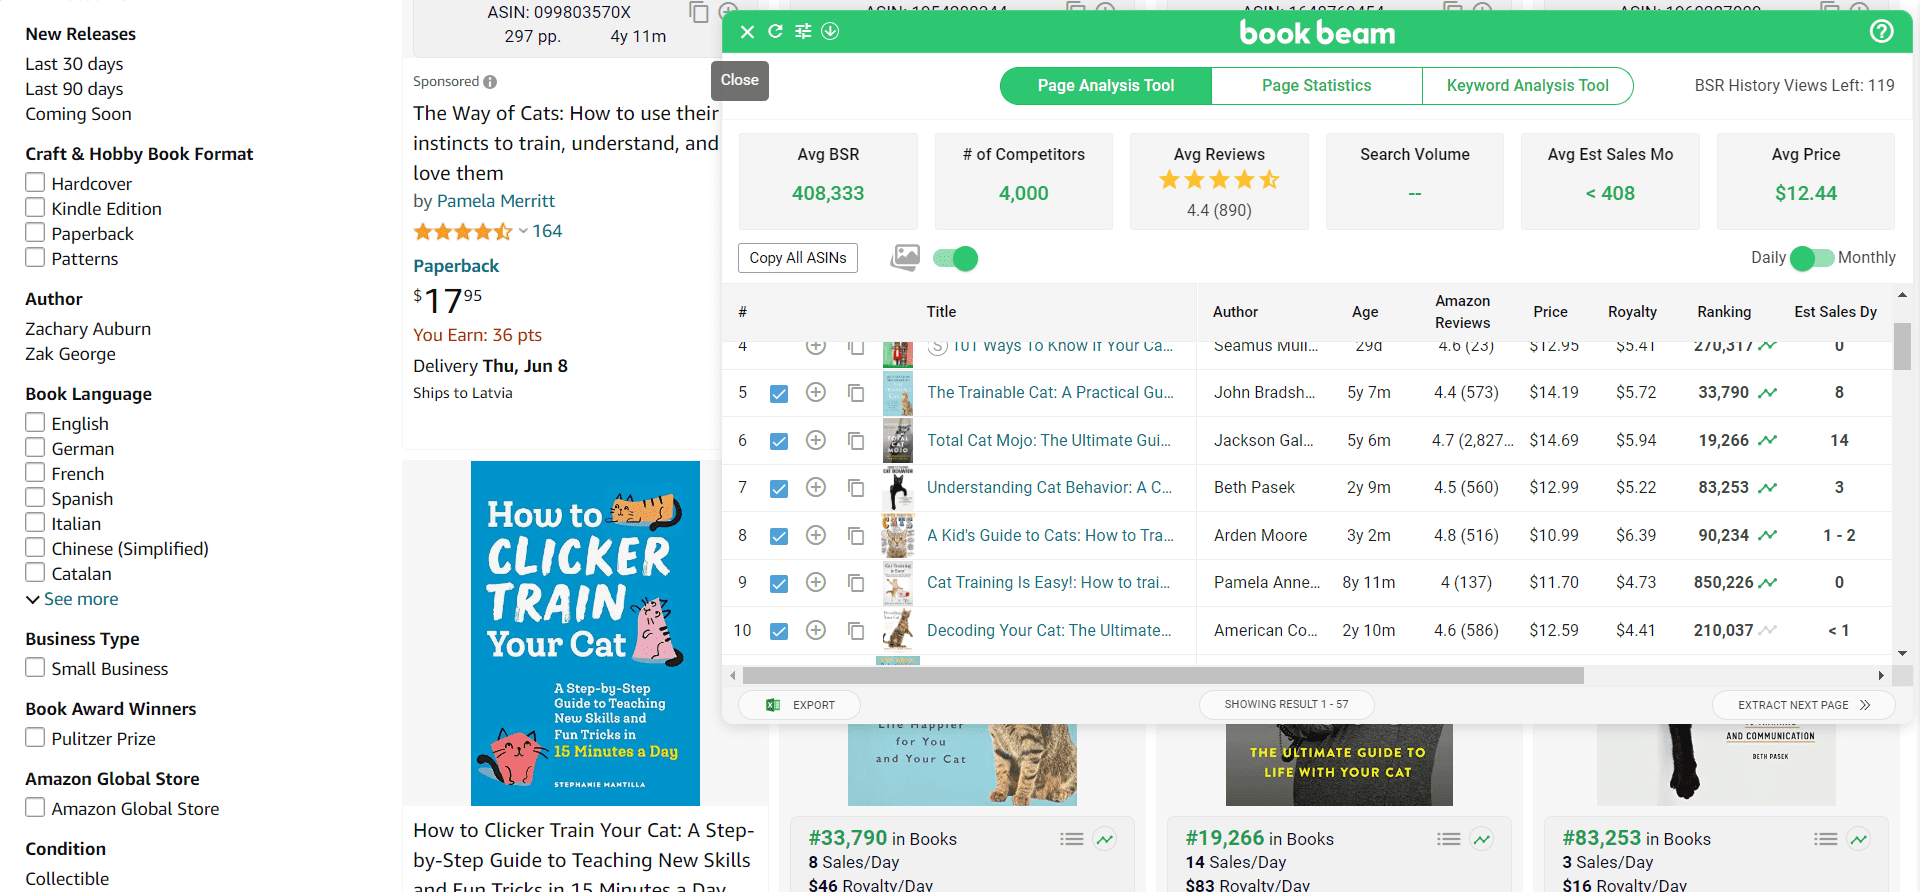Add Cat Training Is Easy row with plus icon
Viewport: 1920px width, 893px height.
816,582
